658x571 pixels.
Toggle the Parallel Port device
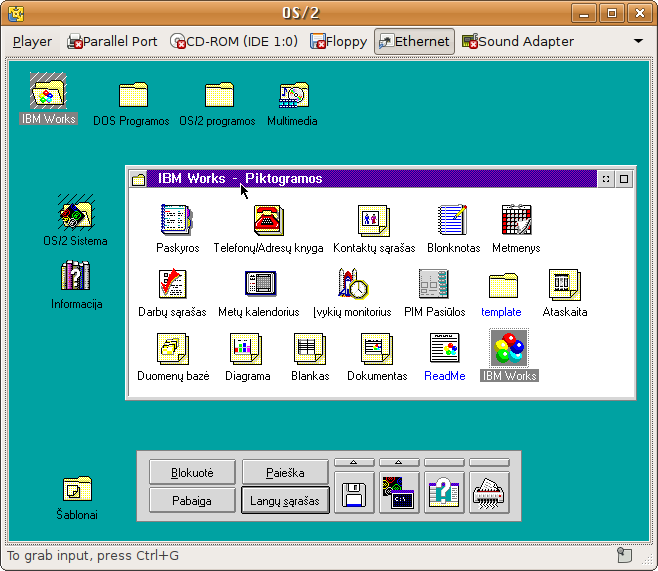112,42
